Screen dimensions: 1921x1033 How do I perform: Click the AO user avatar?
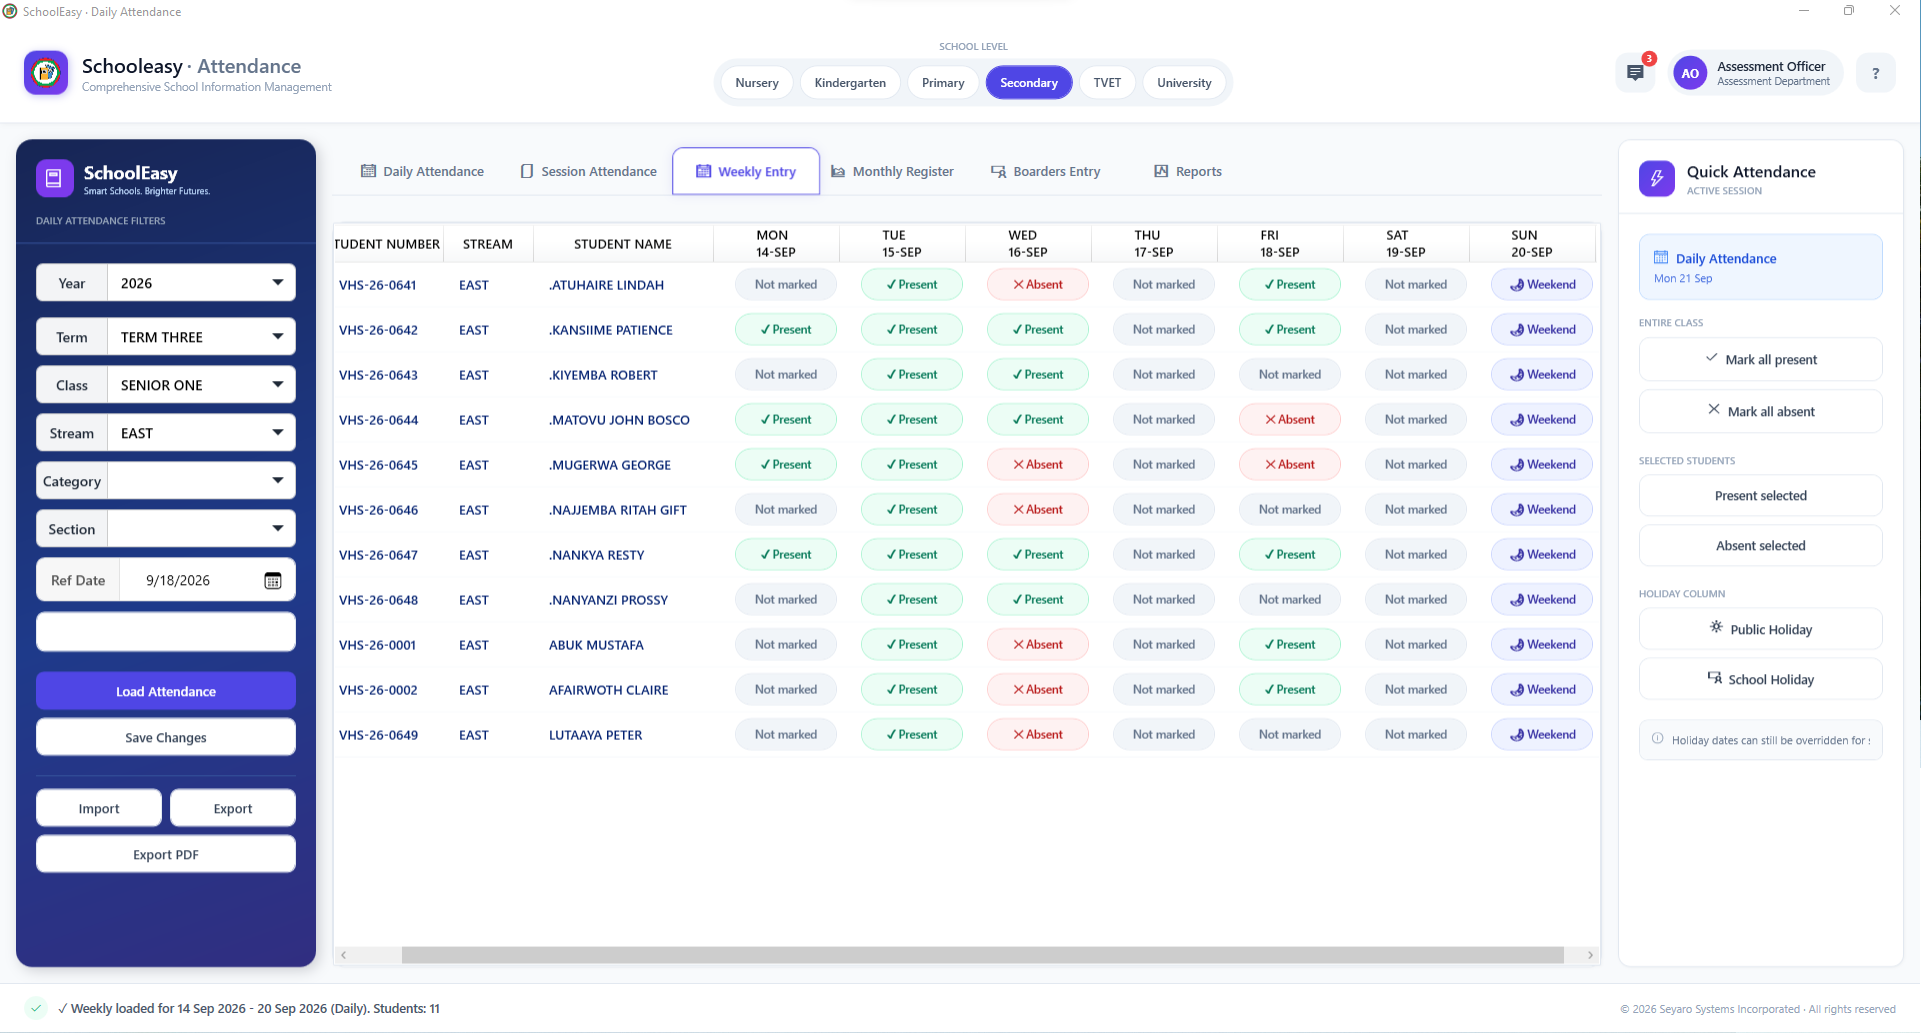pos(1690,73)
